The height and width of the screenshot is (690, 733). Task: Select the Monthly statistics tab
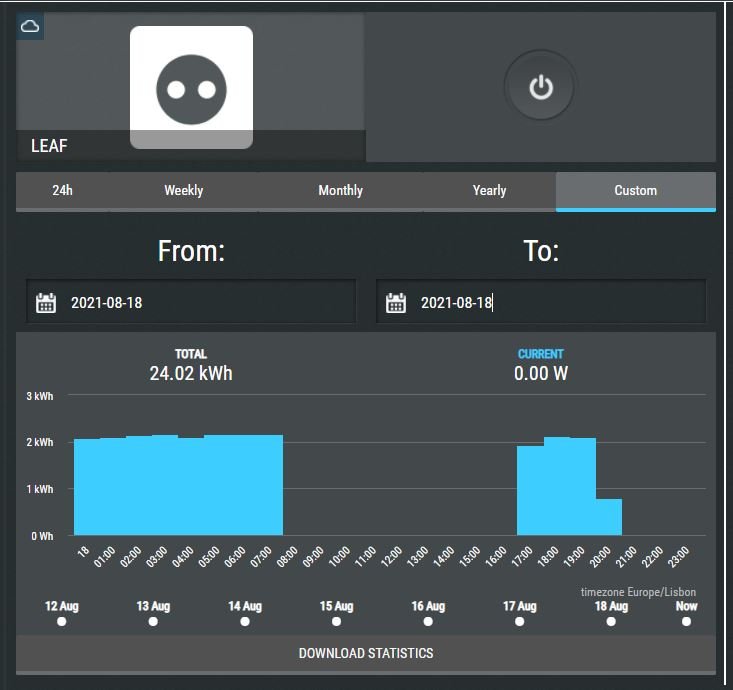click(340, 190)
